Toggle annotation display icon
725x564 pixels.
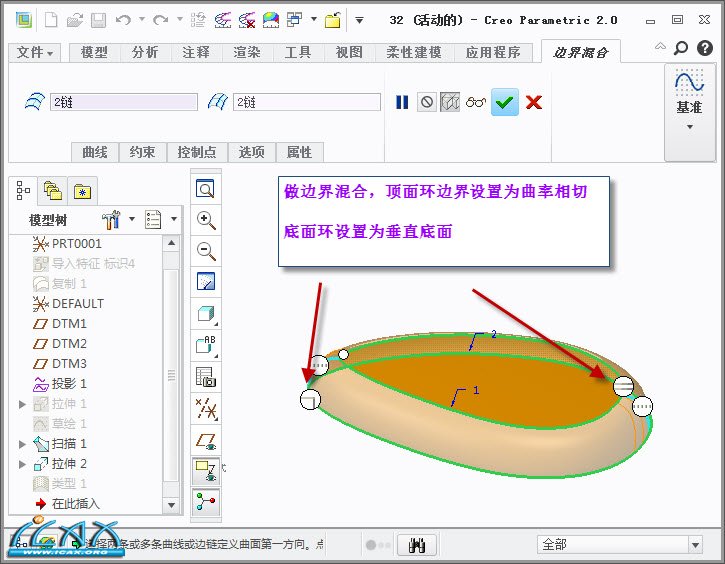coord(206,471)
